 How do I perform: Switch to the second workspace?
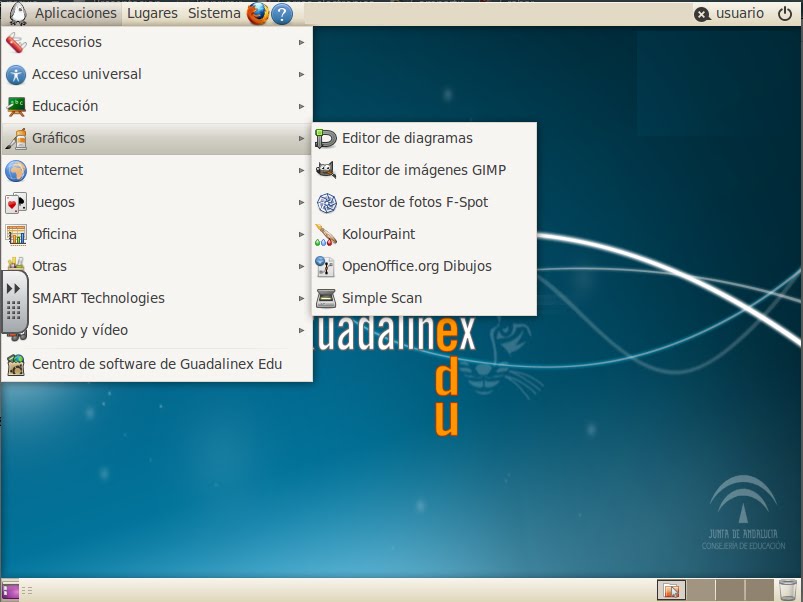tap(701, 591)
